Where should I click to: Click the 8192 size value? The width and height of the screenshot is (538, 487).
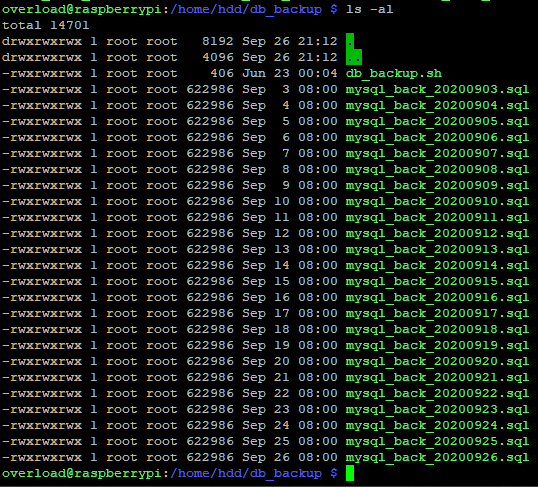click(x=218, y=42)
